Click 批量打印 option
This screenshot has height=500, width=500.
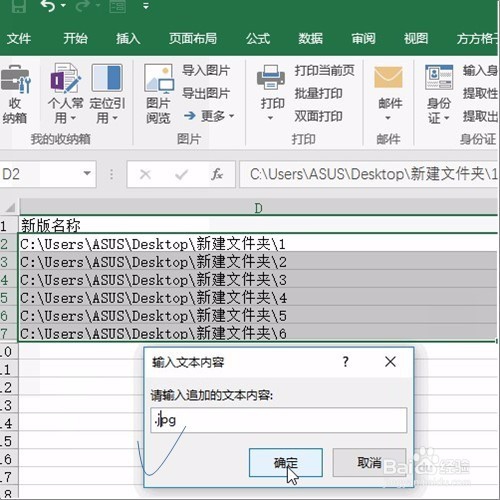coord(319,93)
